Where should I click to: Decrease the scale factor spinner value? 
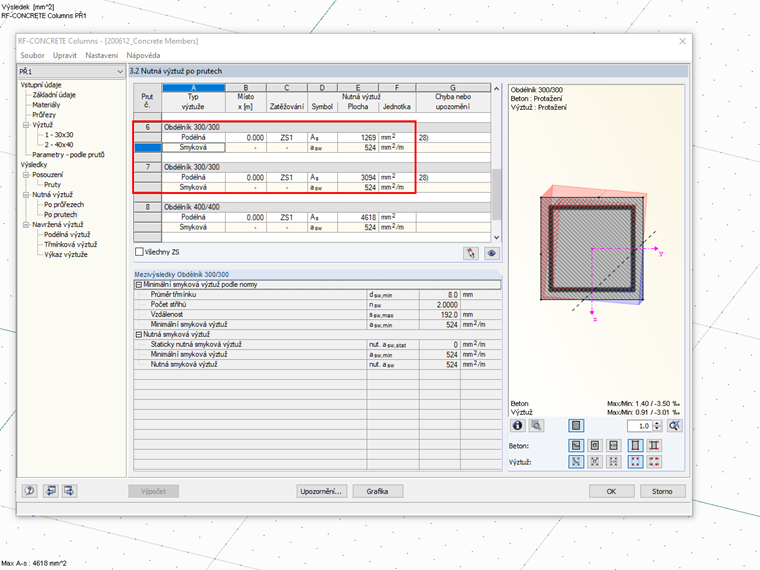click(x=657, y=429)
